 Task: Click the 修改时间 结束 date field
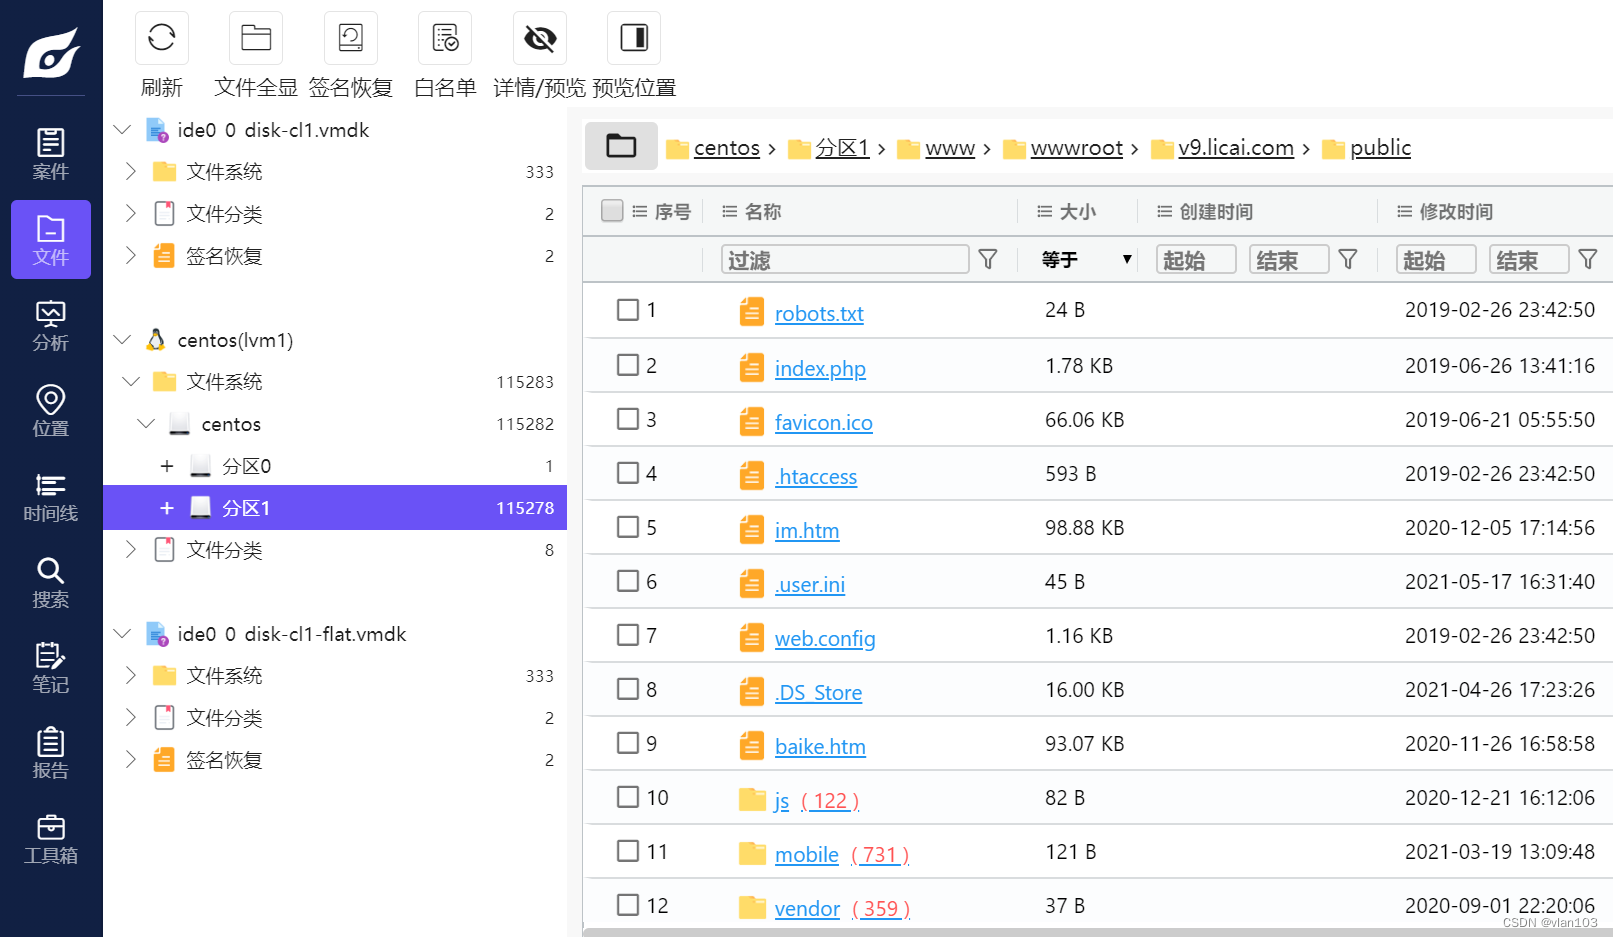1529,260
